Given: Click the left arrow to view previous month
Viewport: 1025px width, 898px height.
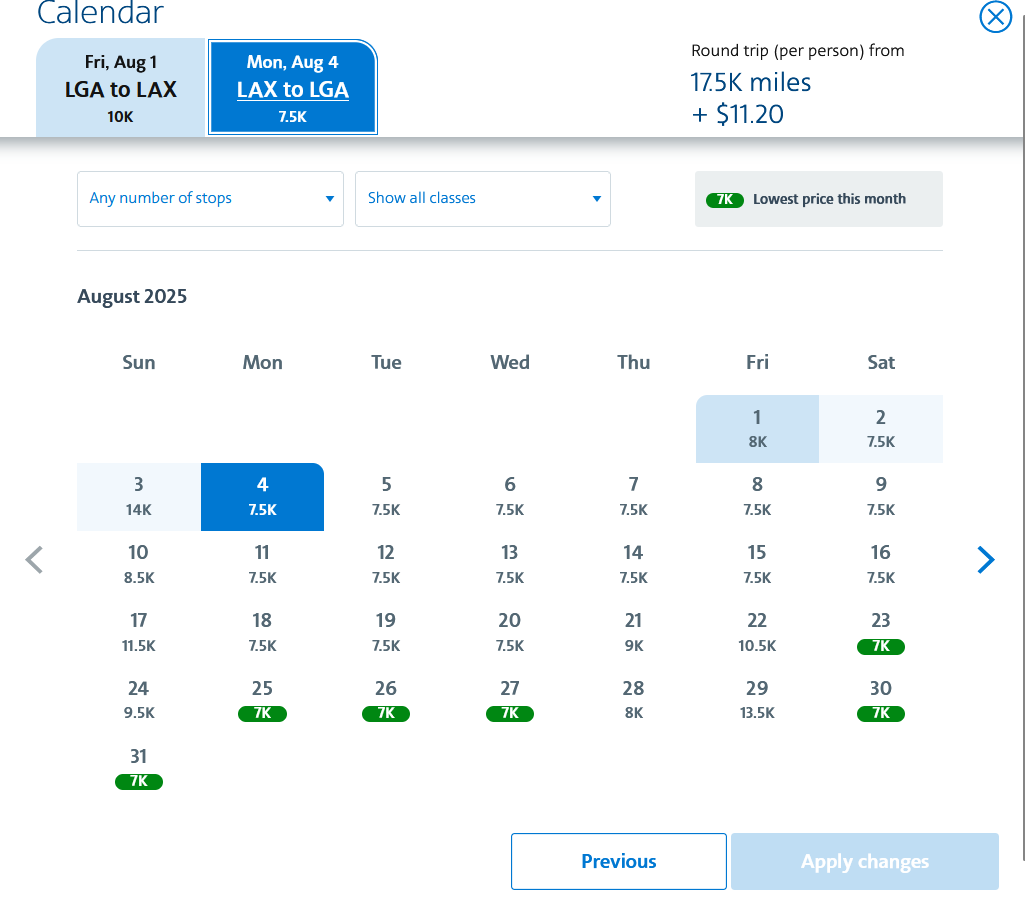Looking at the screenshot, I should 34,560.
